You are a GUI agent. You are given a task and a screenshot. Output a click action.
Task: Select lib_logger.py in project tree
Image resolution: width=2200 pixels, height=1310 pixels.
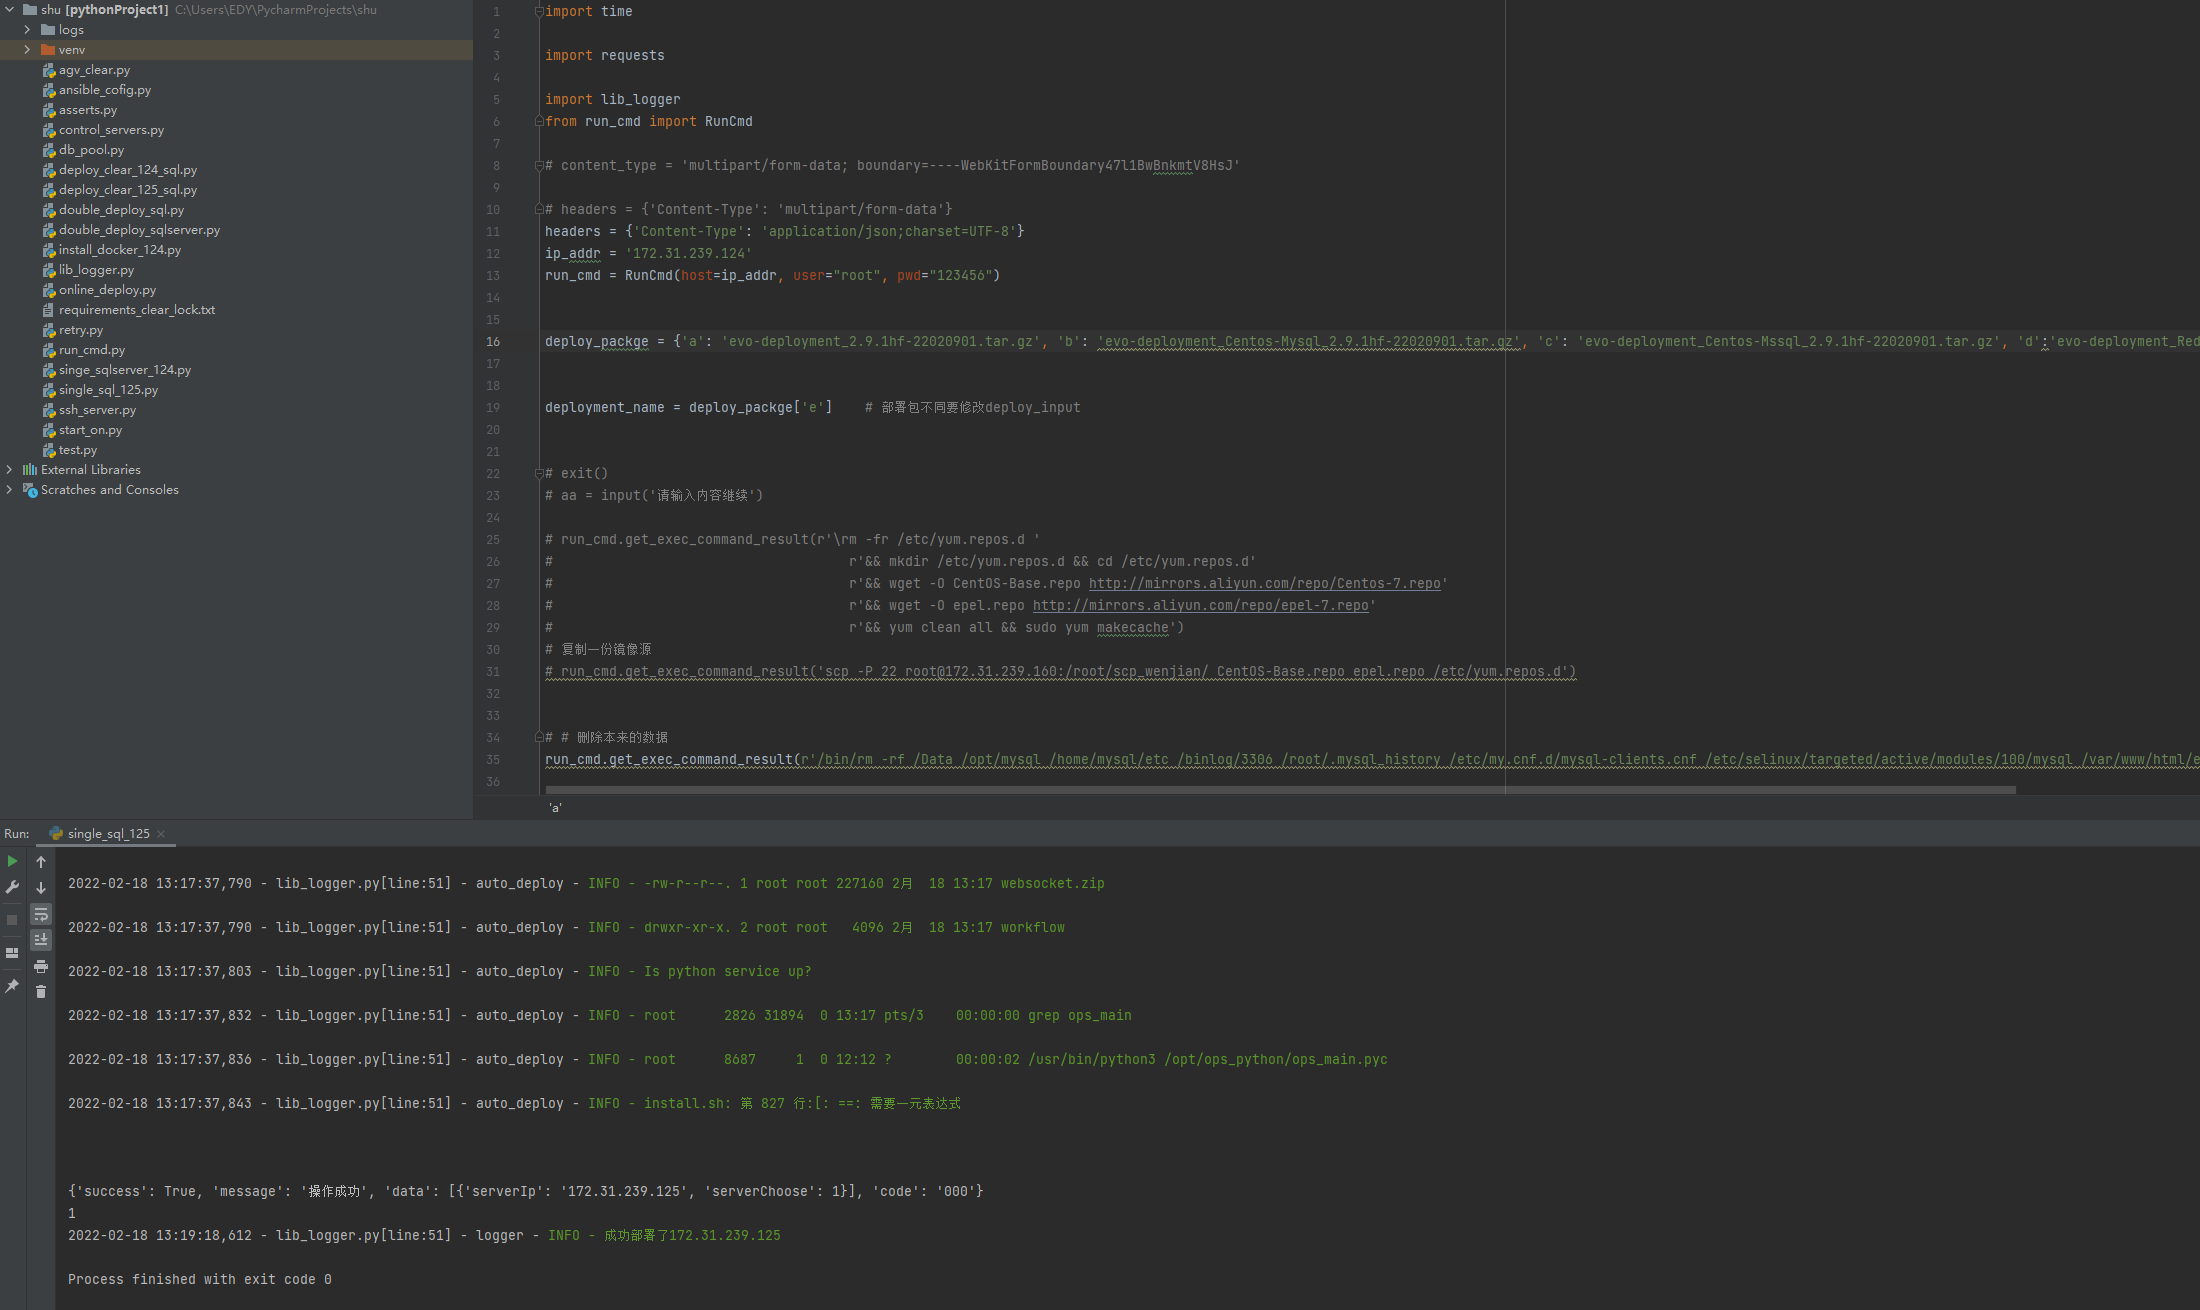click(x=96, y=270)
